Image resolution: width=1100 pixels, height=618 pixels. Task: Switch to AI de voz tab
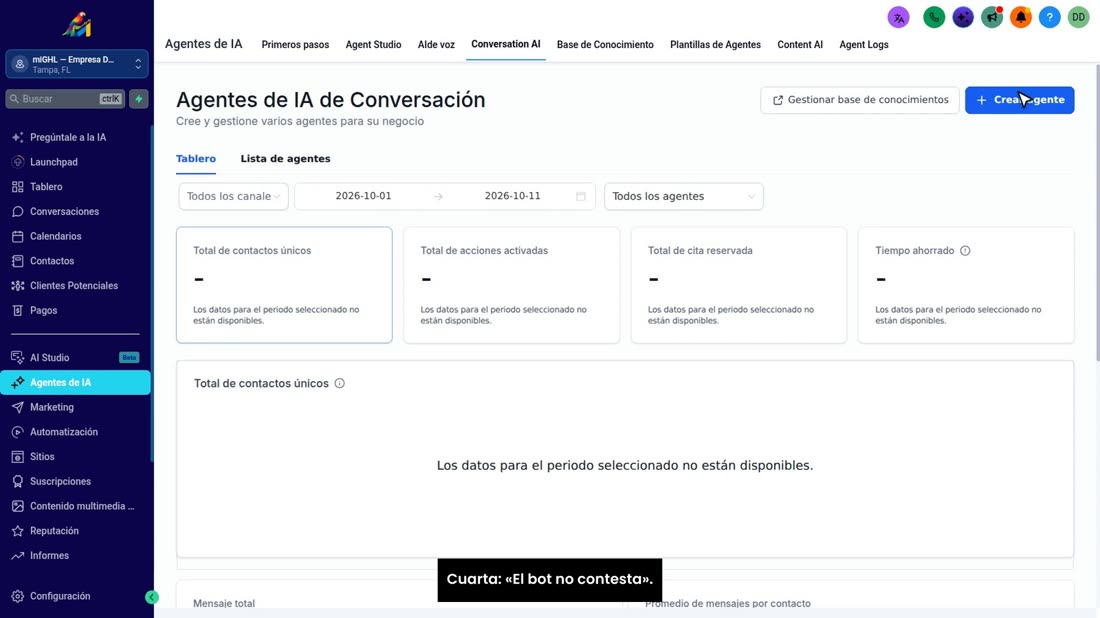coord(436,44)
